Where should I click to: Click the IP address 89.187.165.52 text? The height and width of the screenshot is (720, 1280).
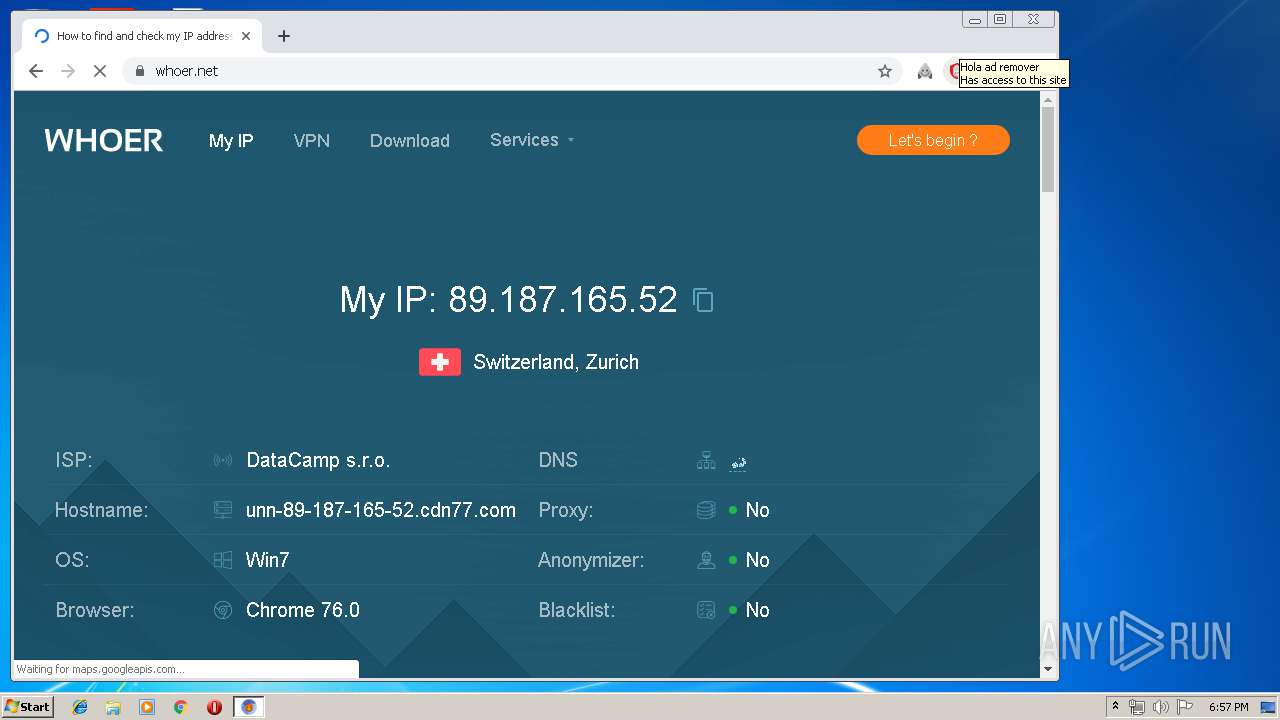tap(563, 300)
